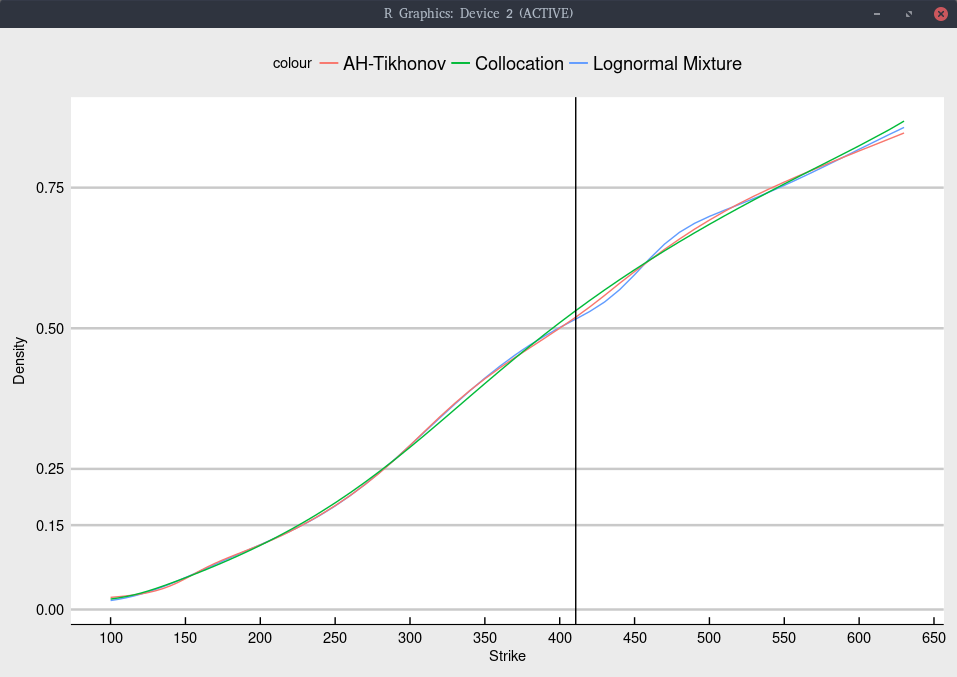The height and width of the screenshot is (677, 957).
Task: Click the green Collocation legend line
Action: (461, 63)
